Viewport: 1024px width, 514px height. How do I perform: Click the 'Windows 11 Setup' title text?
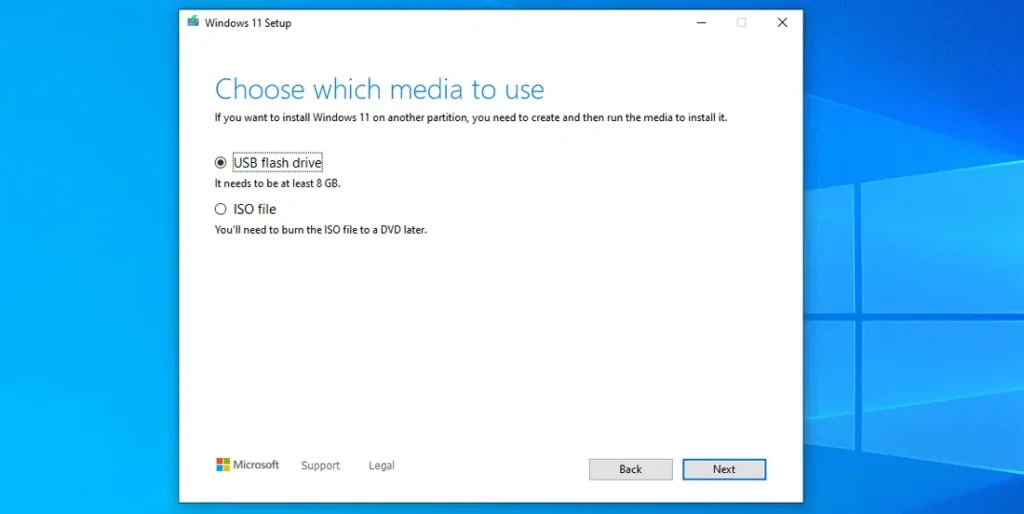pyautogui.click(x=248, y=23)
